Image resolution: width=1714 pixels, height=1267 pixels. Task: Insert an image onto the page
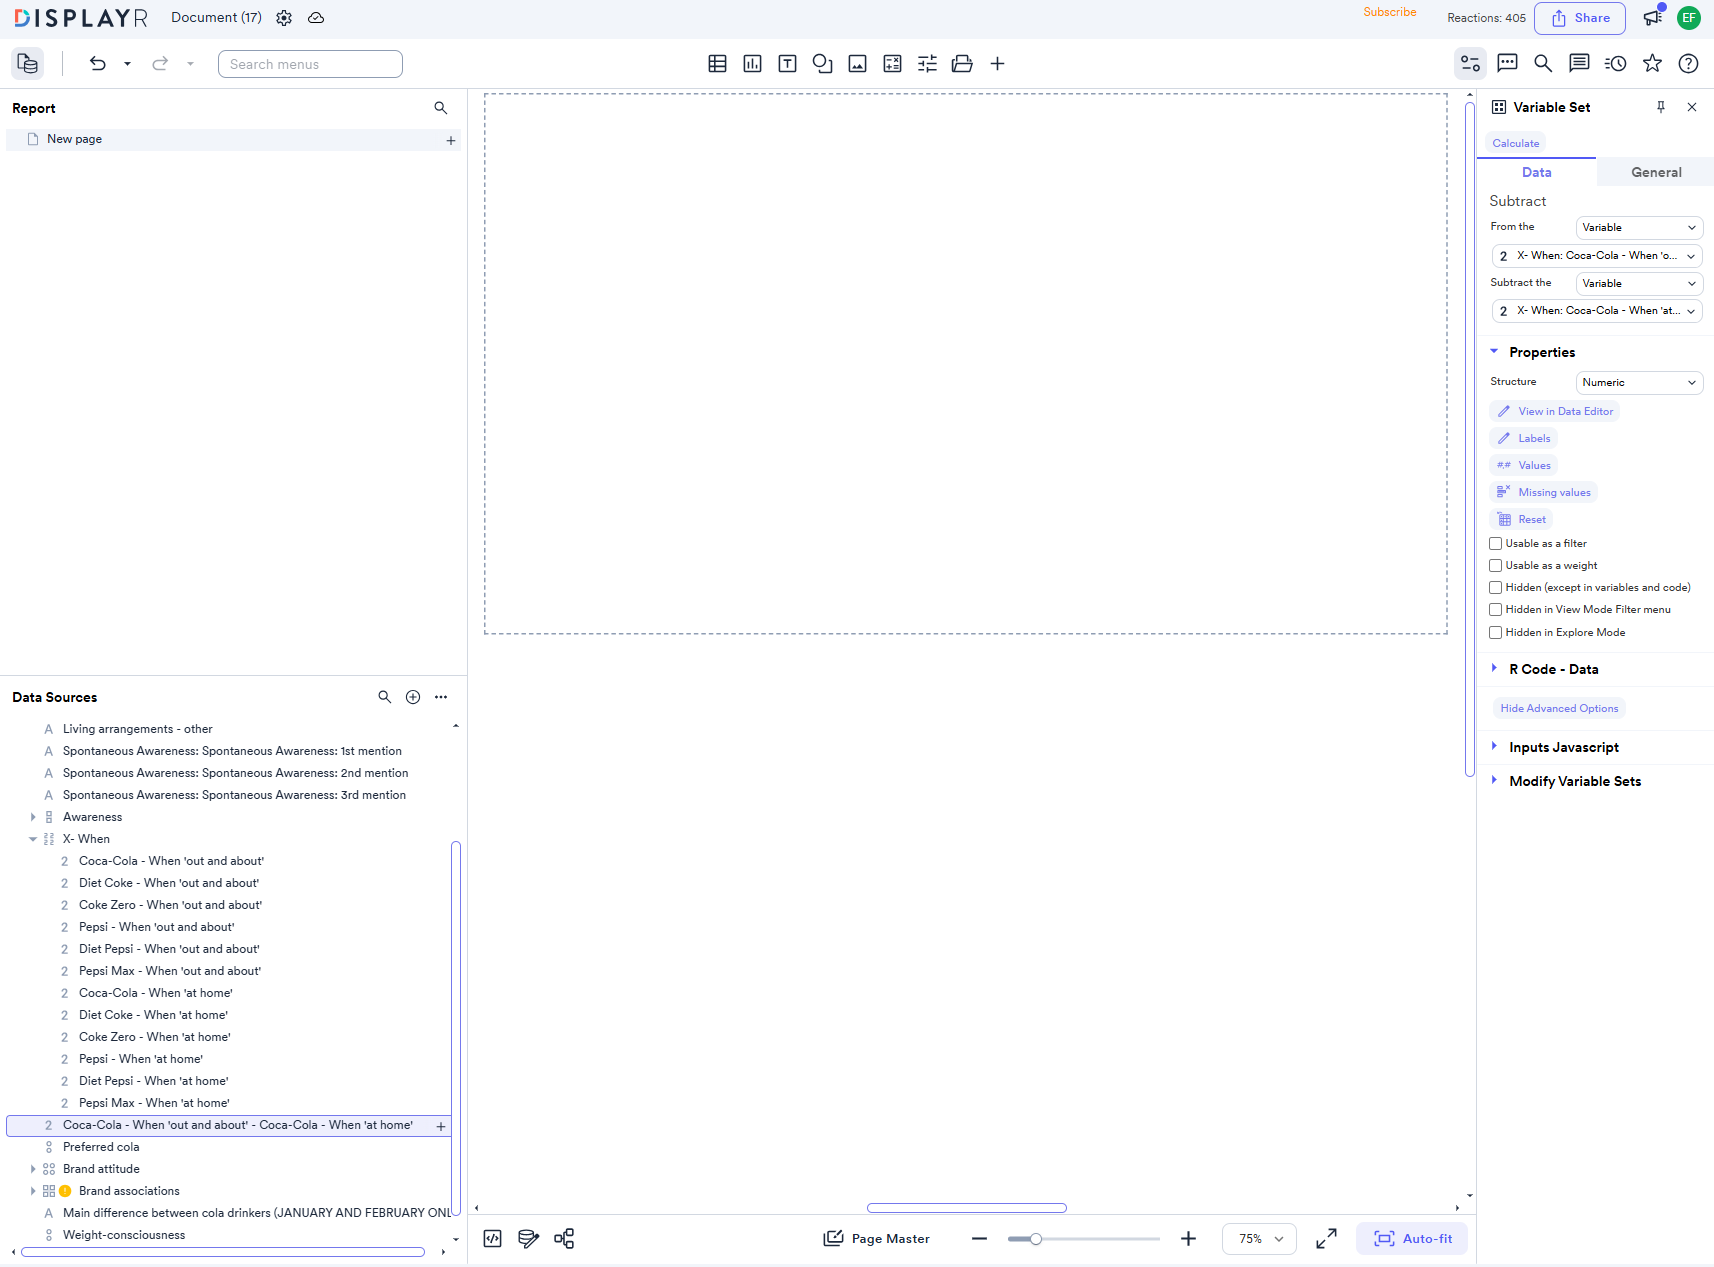coord(857,63)
